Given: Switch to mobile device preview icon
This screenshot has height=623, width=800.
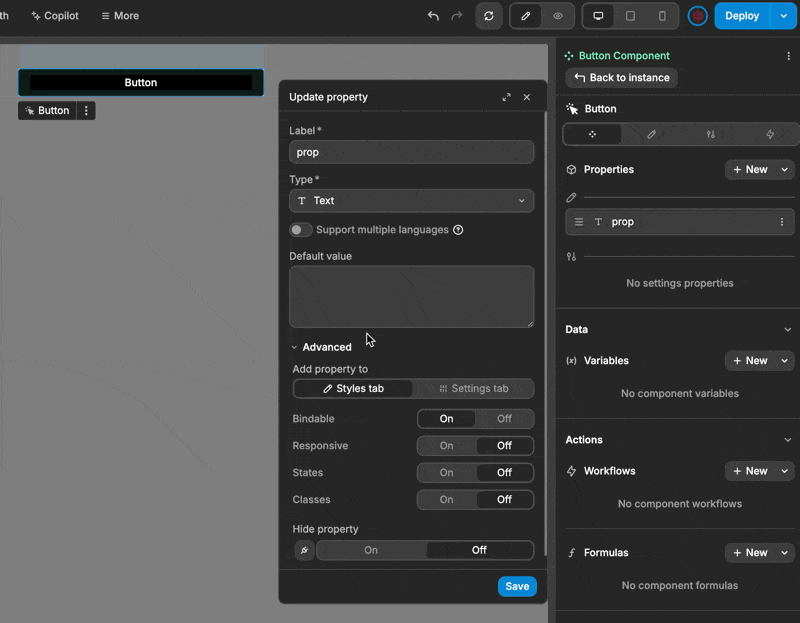Looking at the screenshot, I should coord(660,16).
